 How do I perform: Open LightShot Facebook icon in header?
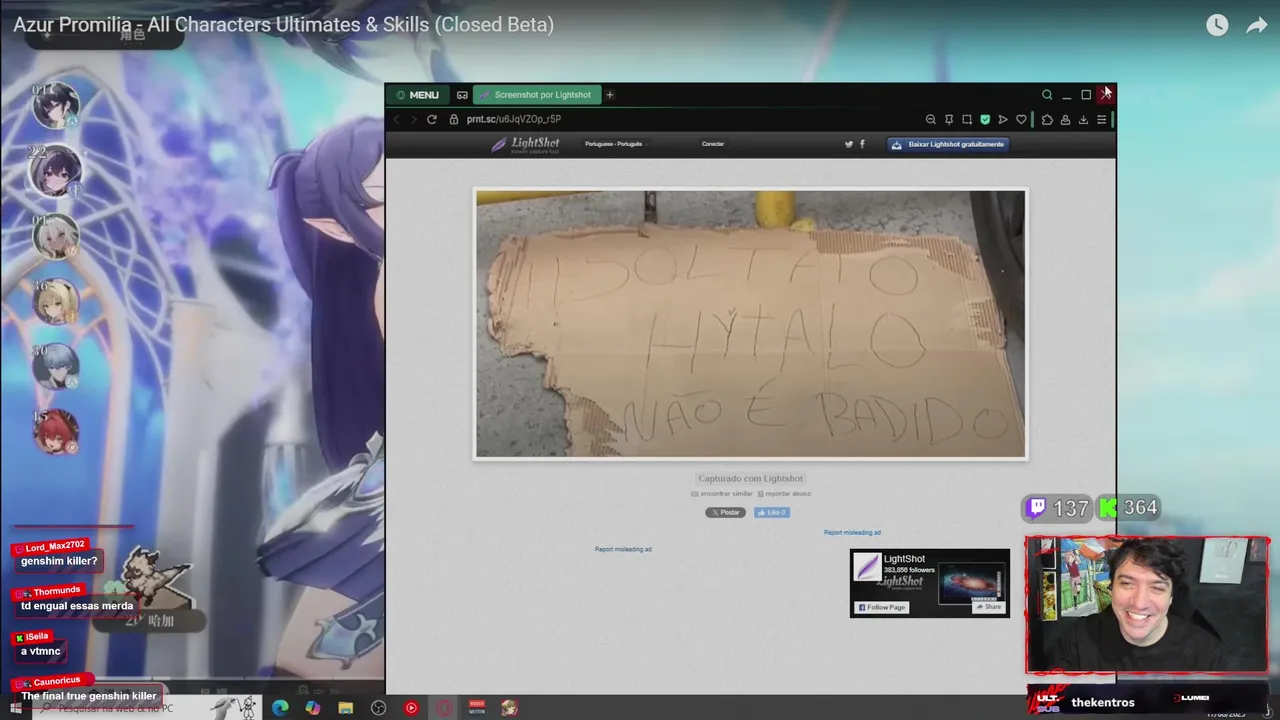pyautogui.click(x=862, y=144)
